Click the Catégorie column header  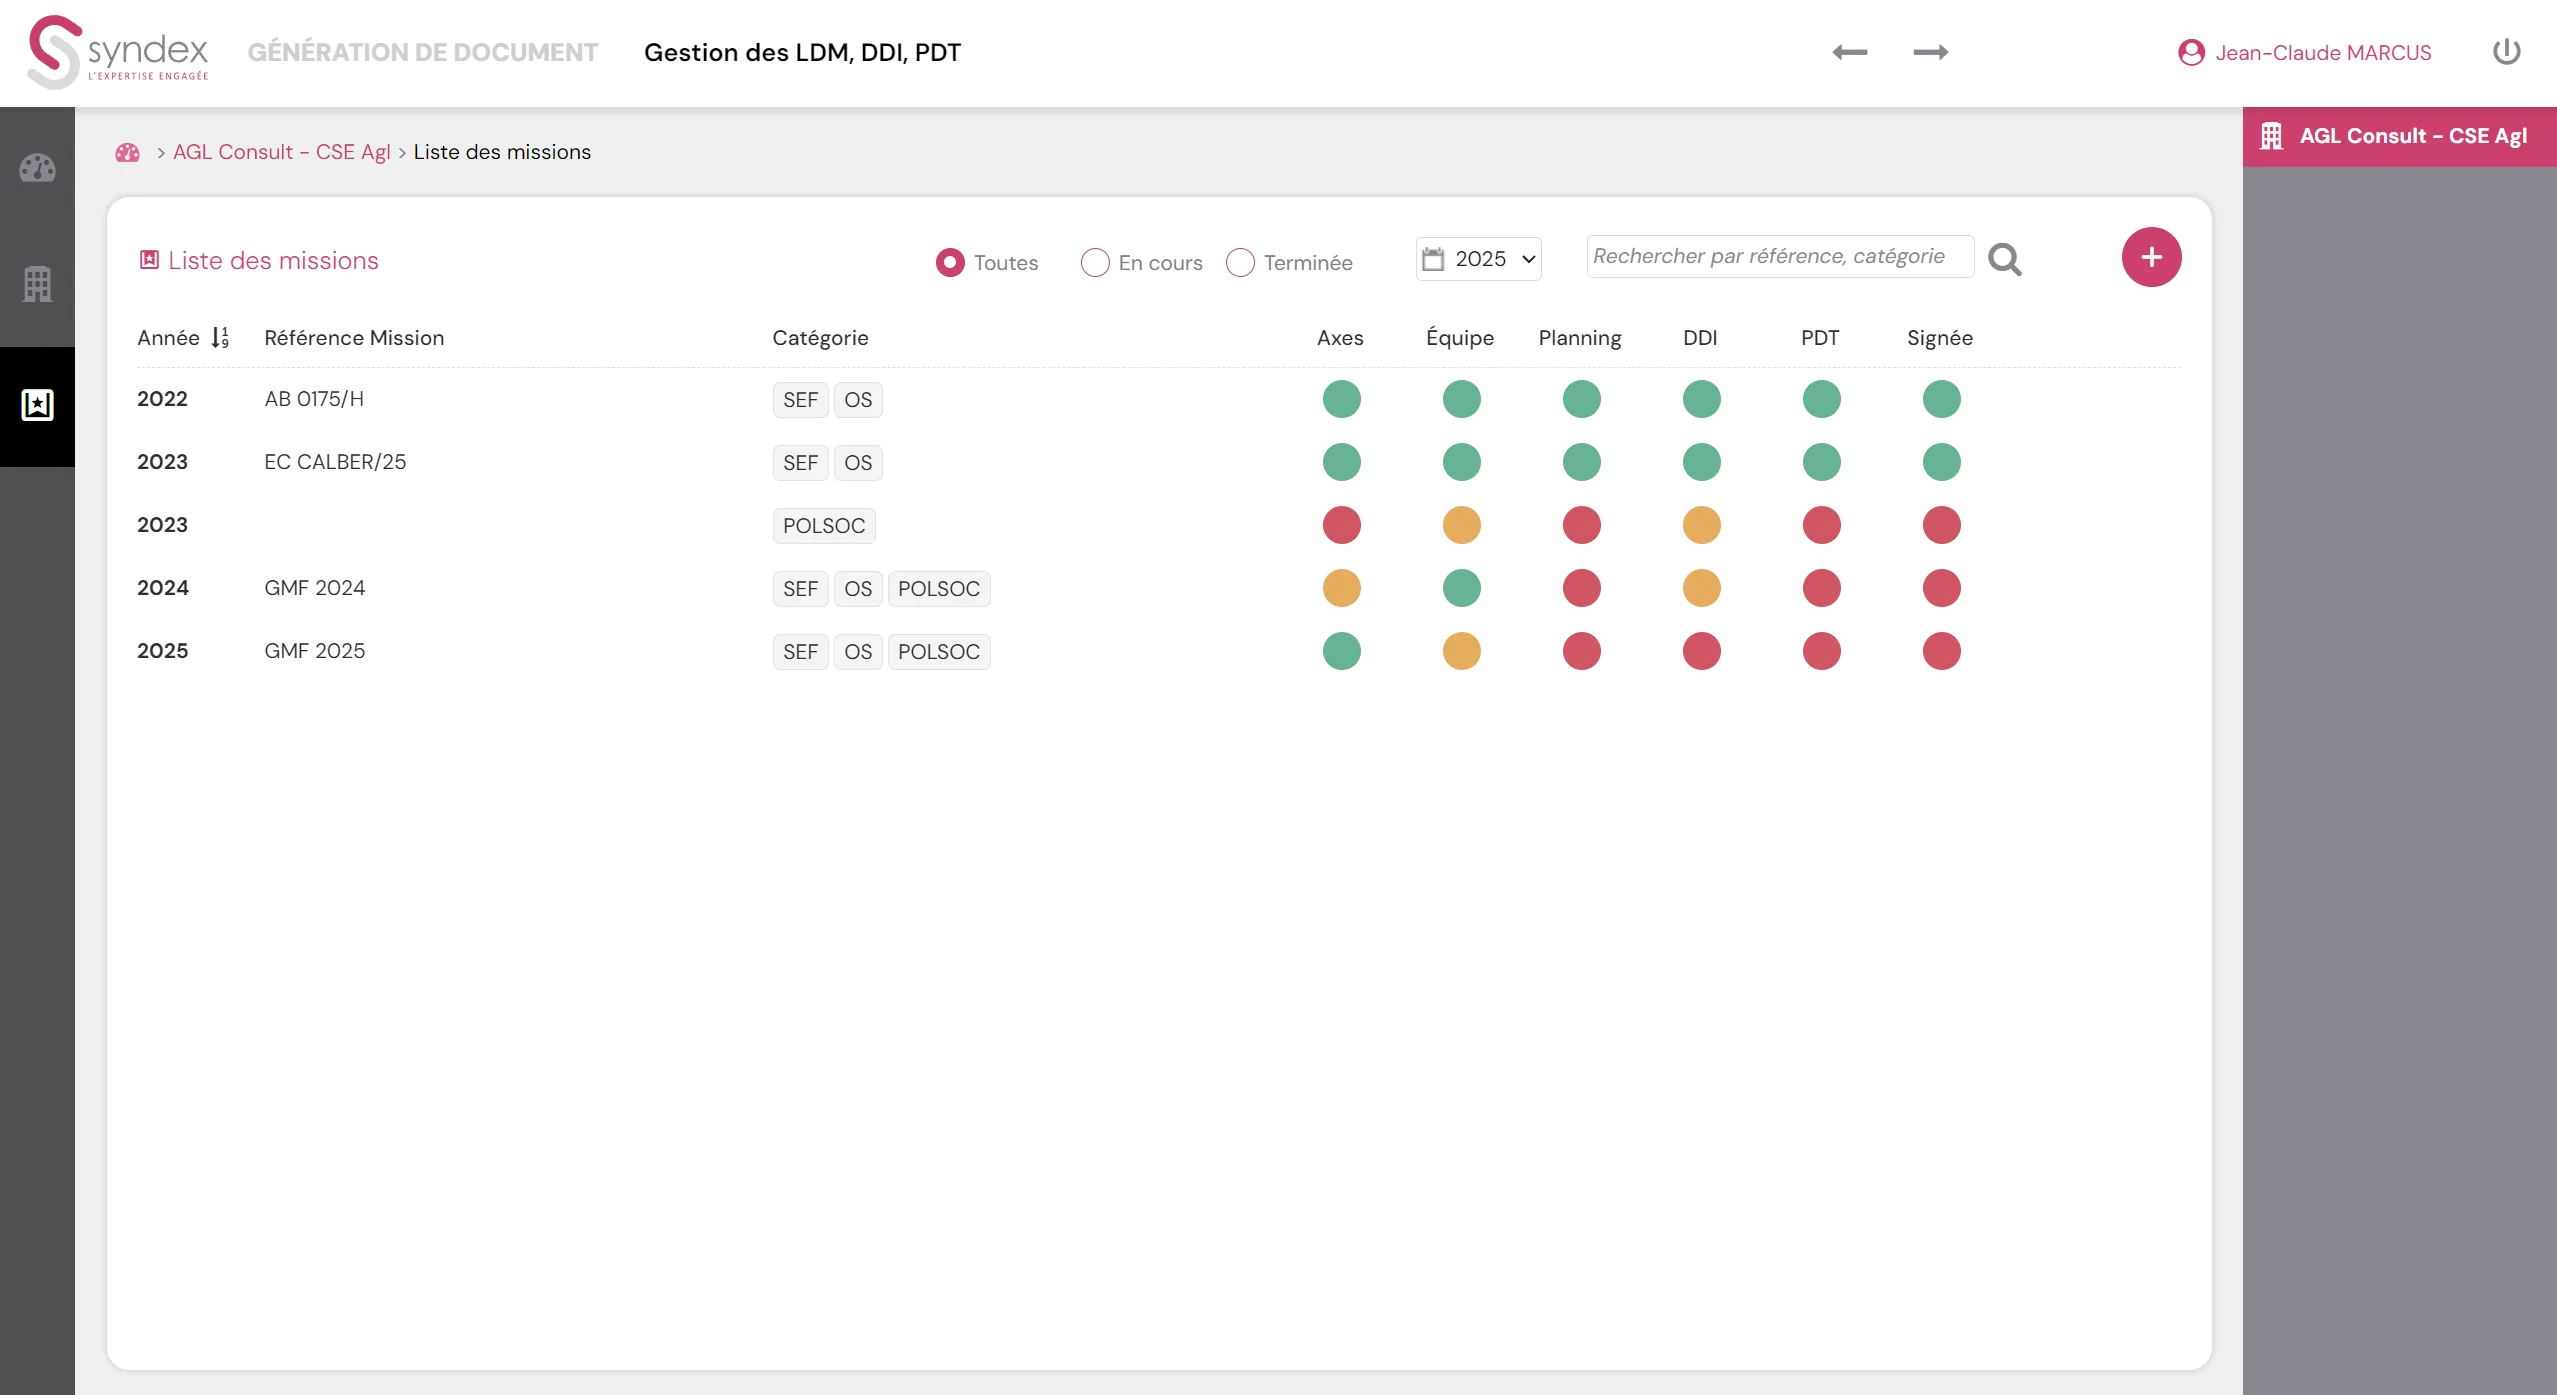tap(820, 338)
